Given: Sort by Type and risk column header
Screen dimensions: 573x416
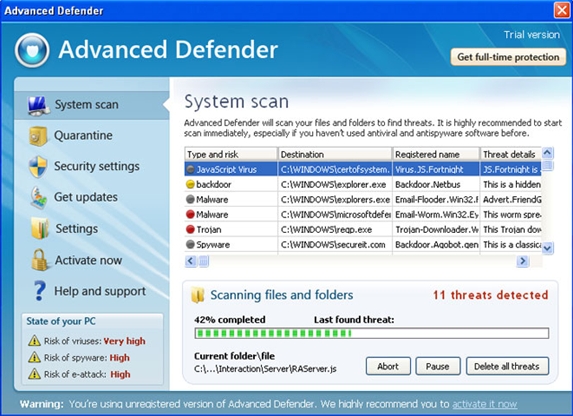Looking at the screenshot, I should 231,154.
